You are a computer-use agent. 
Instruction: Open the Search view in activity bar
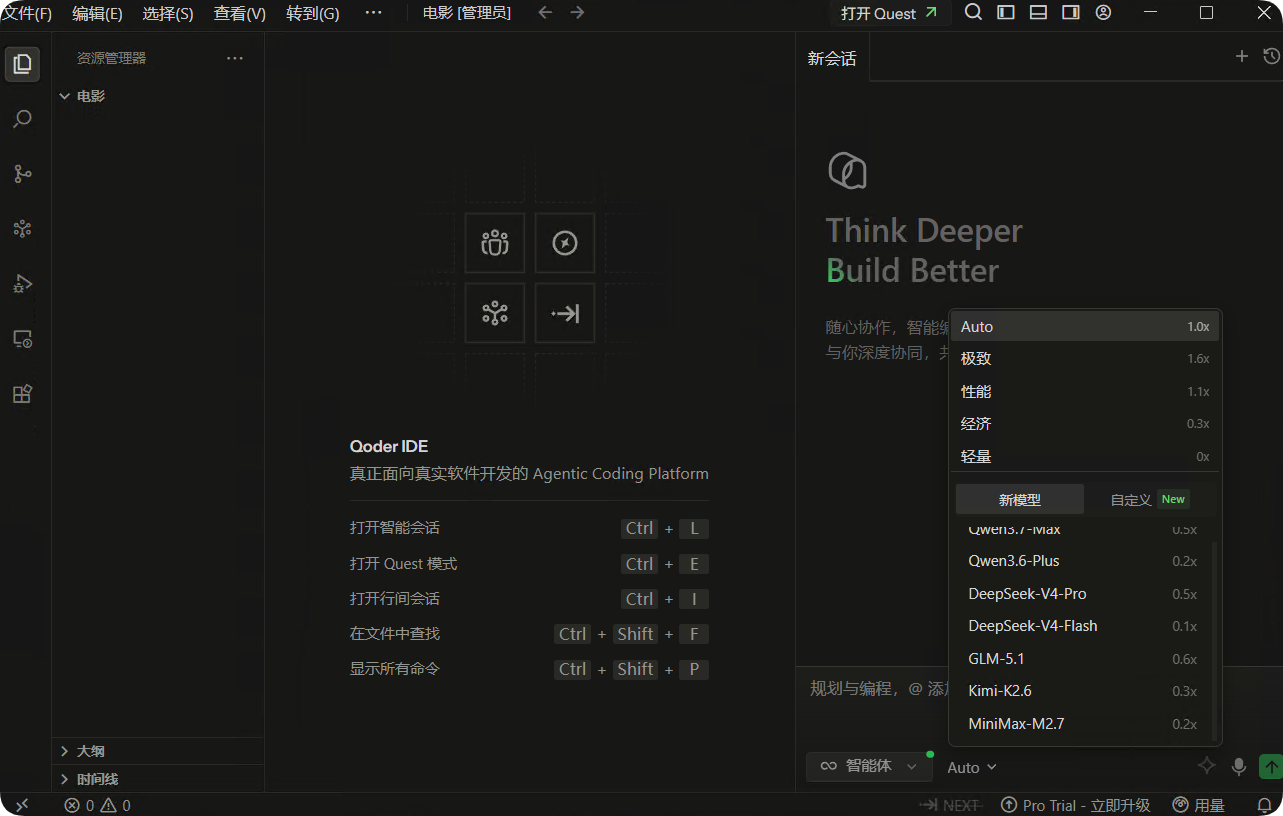pos(22,119)
